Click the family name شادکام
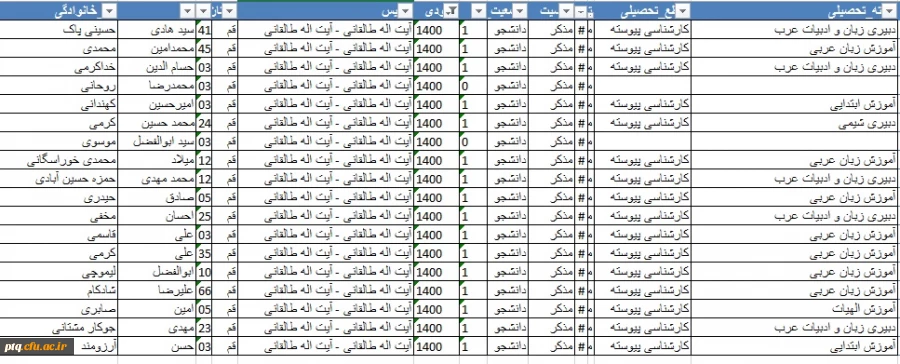 click(100, 291)
